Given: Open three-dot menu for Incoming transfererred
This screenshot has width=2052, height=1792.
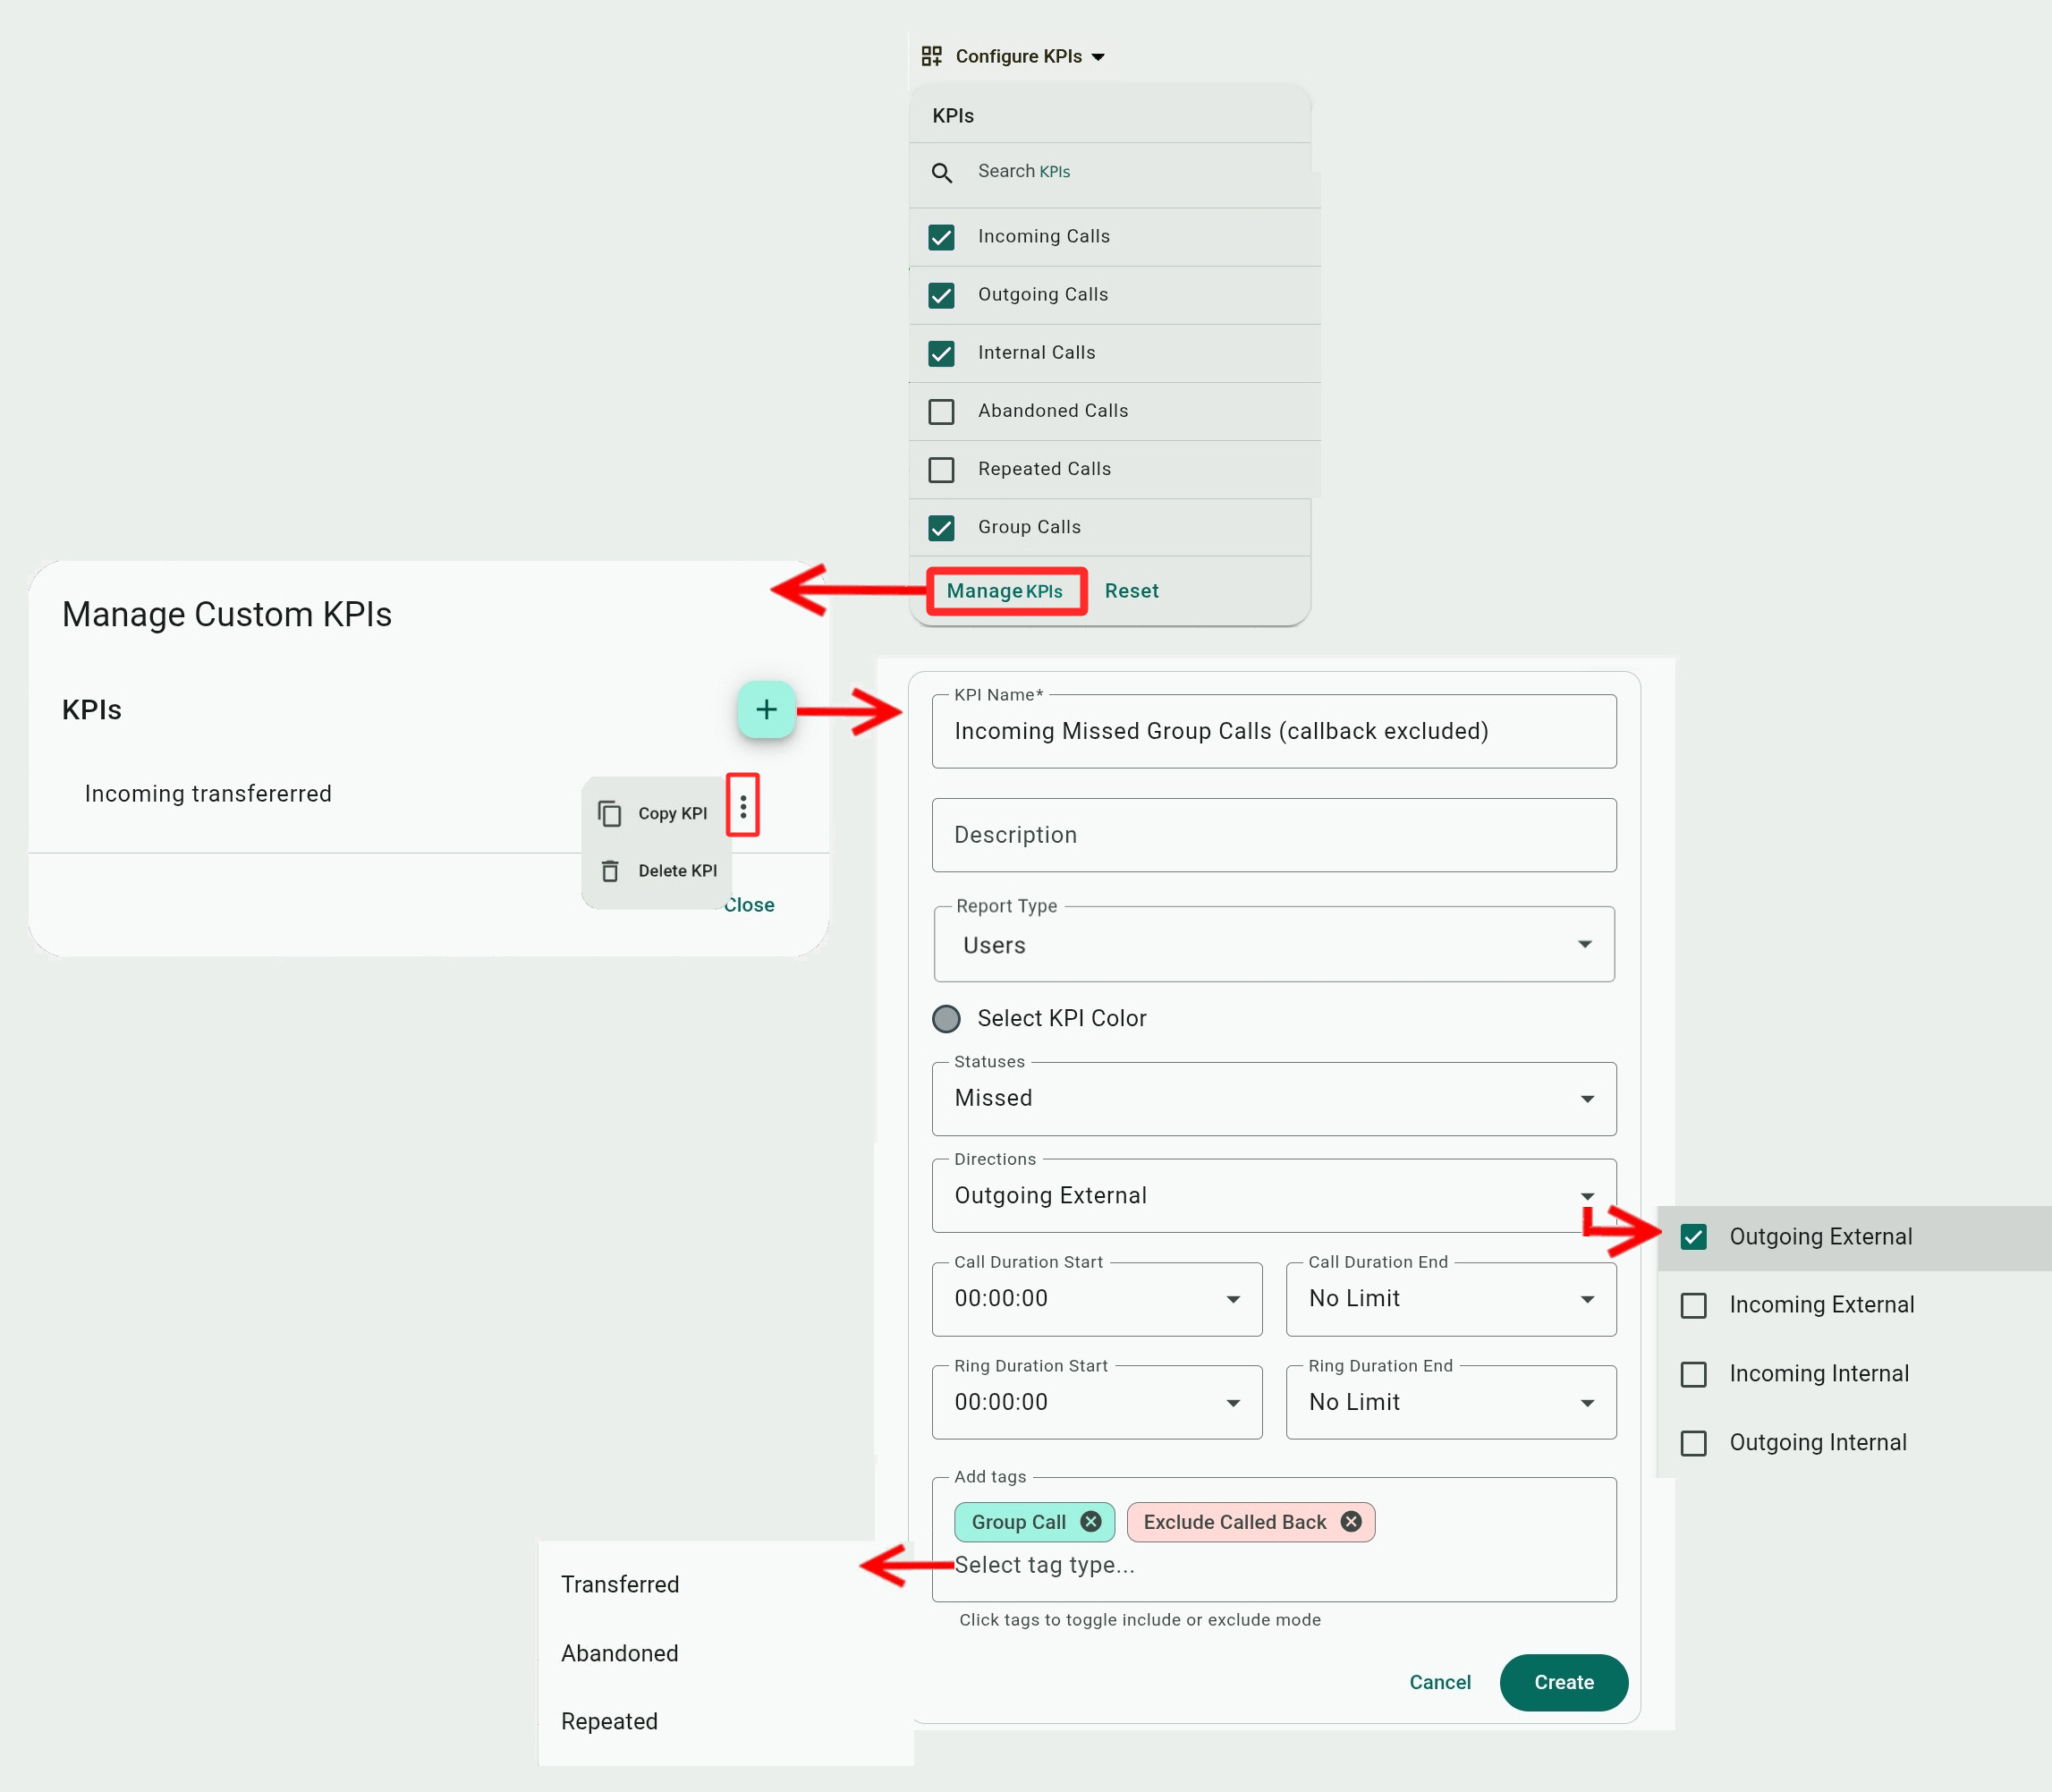Looking at the screenshot, I should coord(743,806).
